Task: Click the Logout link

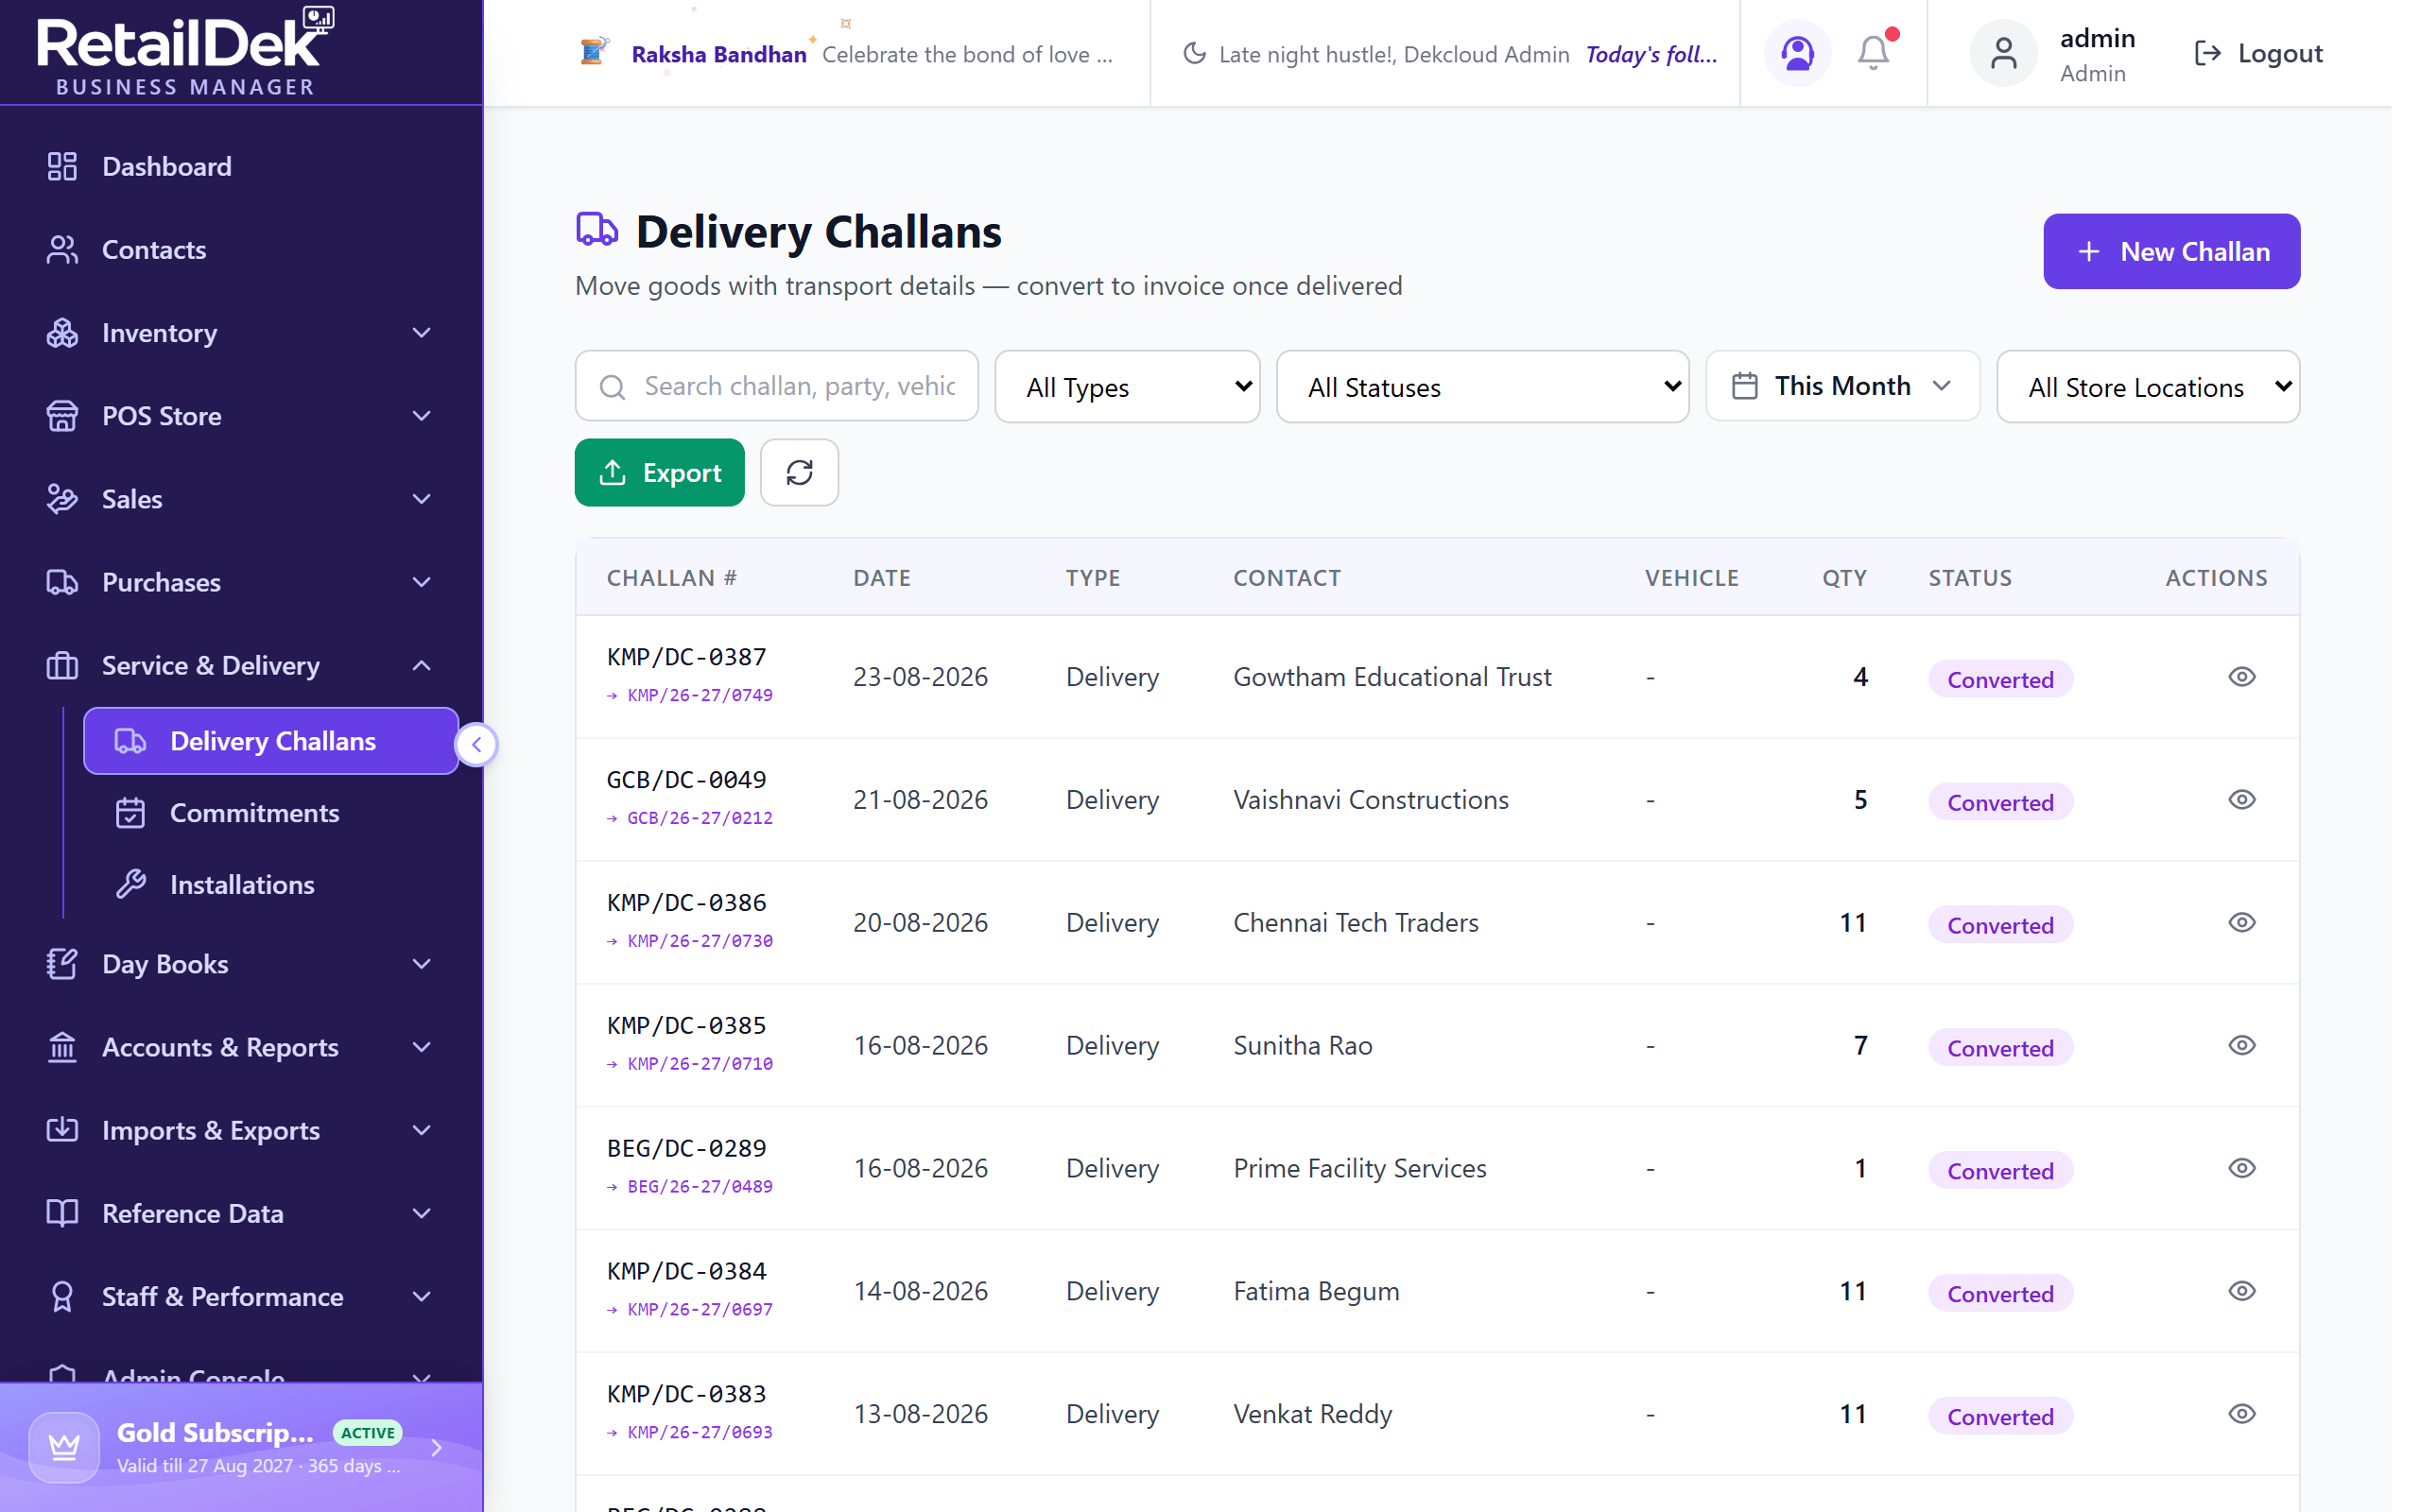Action: coord(2258,53)
